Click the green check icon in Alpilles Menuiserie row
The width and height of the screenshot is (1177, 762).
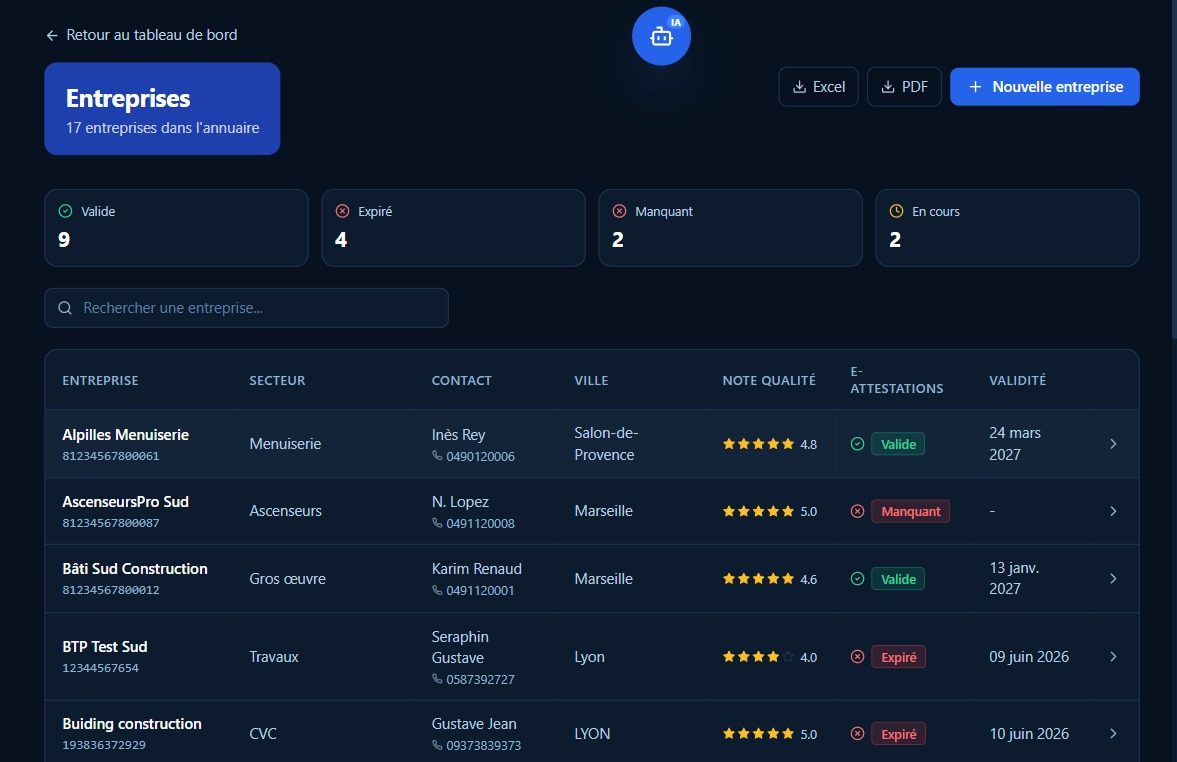[x=857, y=444]
